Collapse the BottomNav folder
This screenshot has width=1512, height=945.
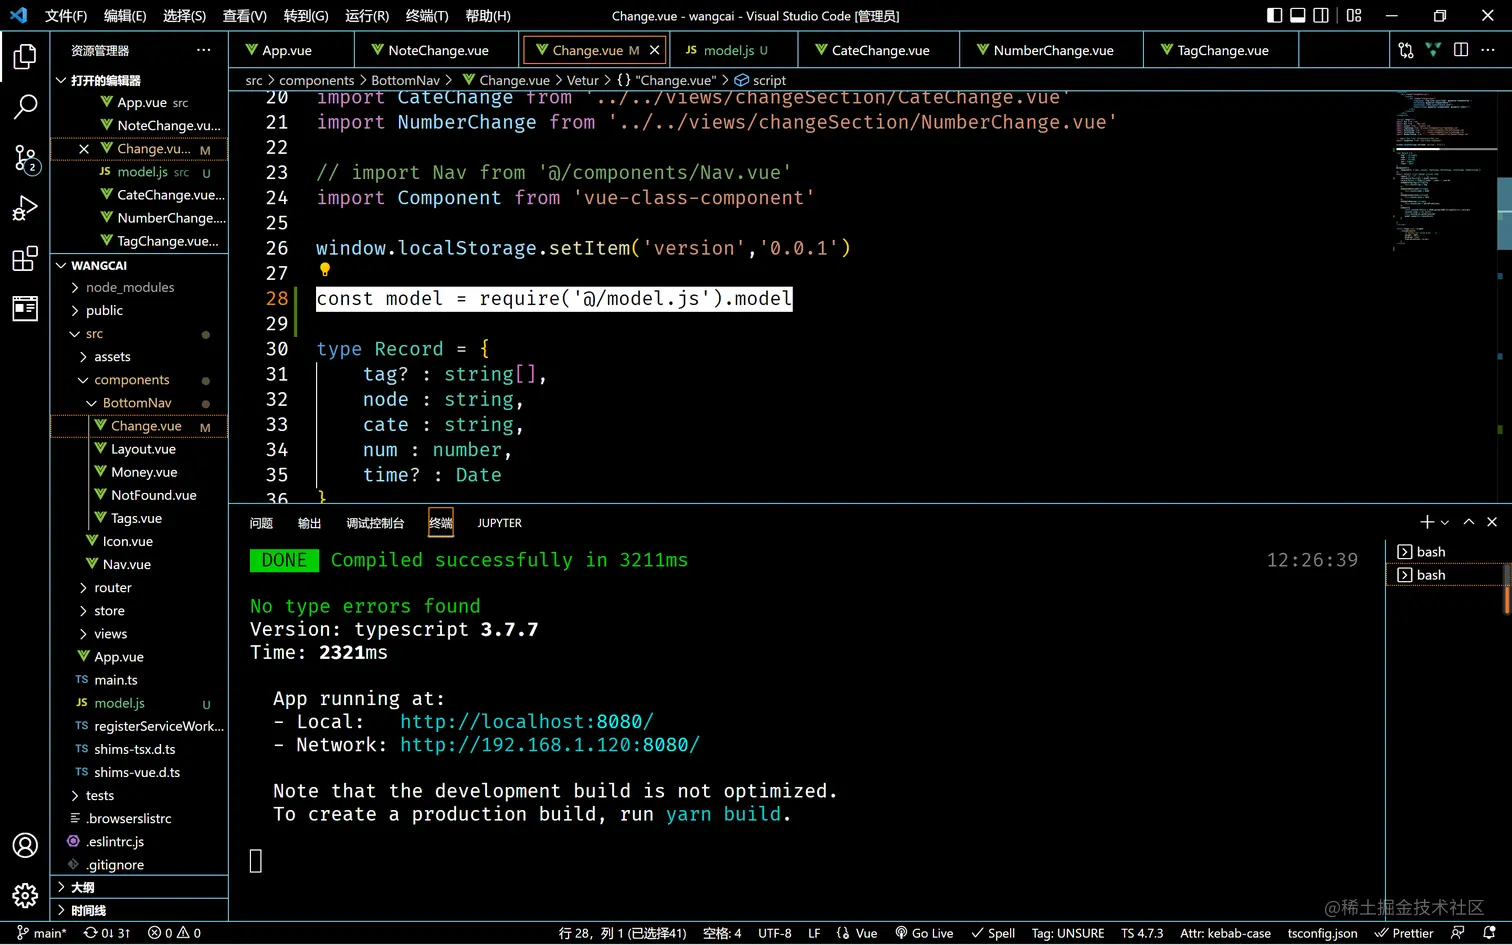click(x=137, y=403)
